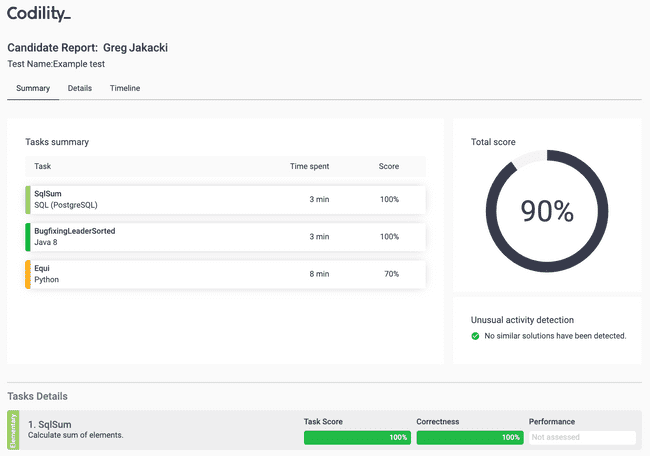Click the Correctness 100% progress bar

click(470, 437)
